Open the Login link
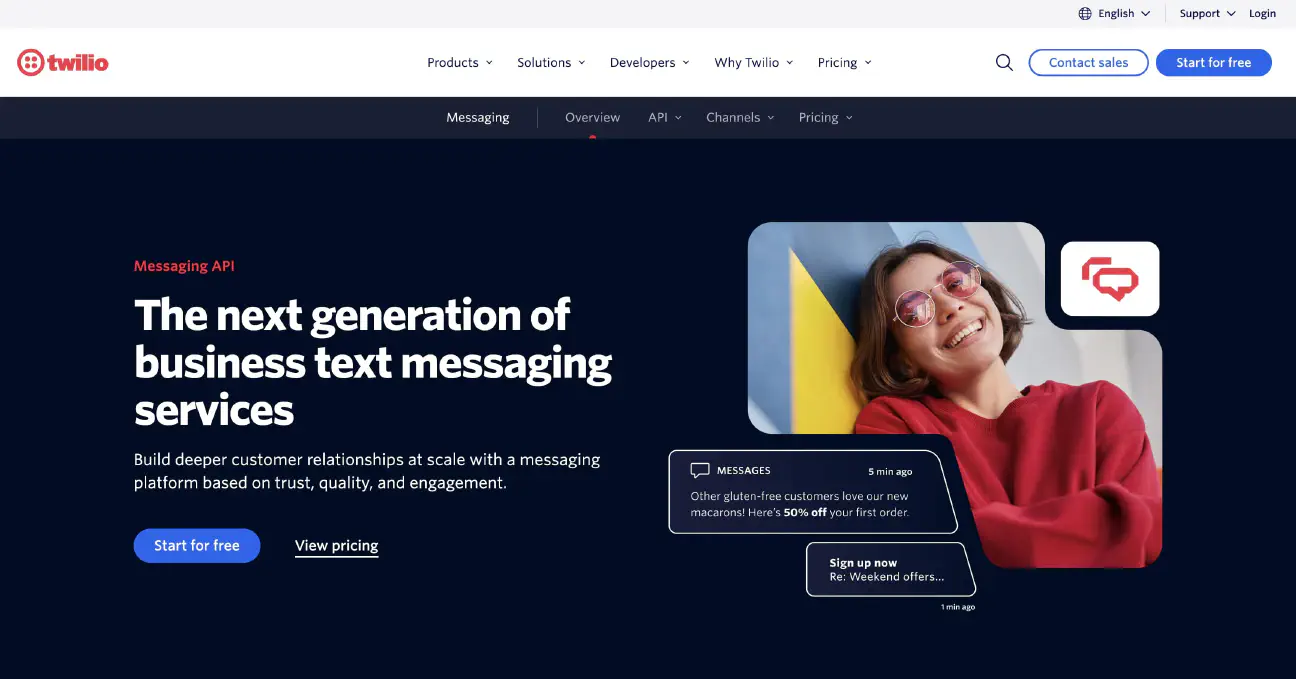This screenshot has height=679, width=1296. click(x=1262, y=14)
